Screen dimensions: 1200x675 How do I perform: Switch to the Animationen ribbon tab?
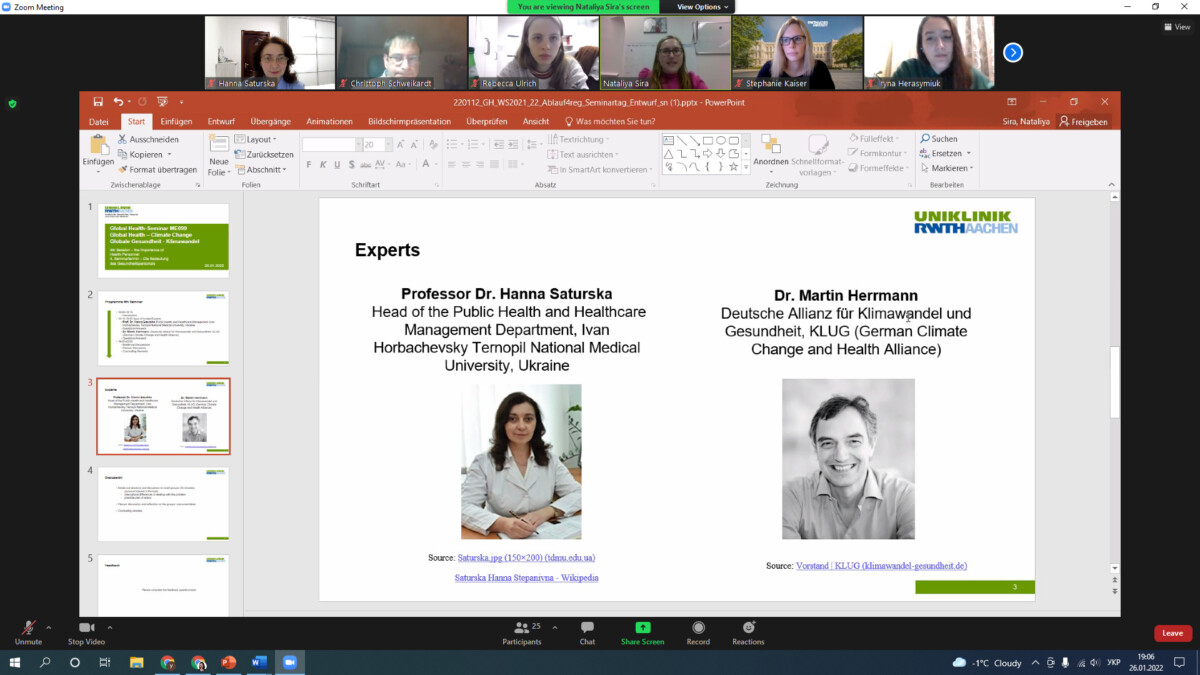click(x=329, y=121)
